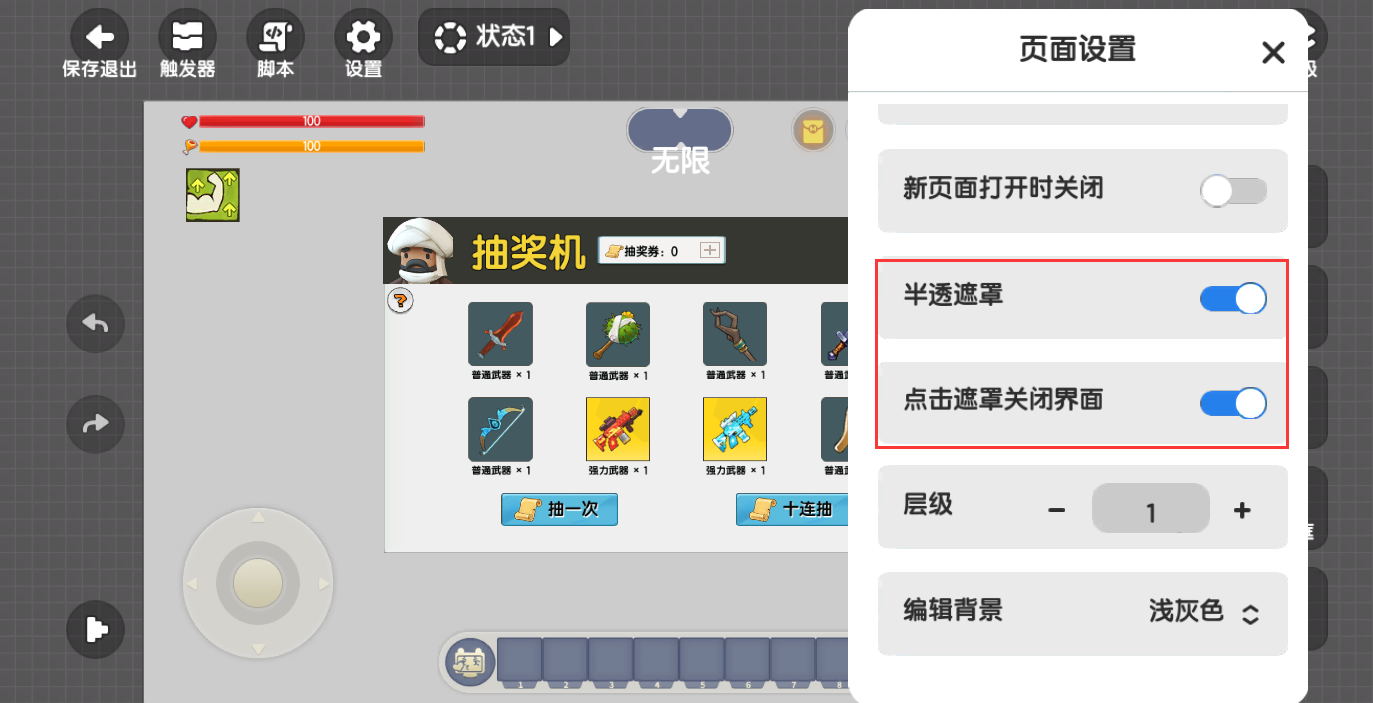Open the 编辑背景 浅灰色 dropdown
The height and width of the screenshot is (703, 1373).
[1204, 612]
